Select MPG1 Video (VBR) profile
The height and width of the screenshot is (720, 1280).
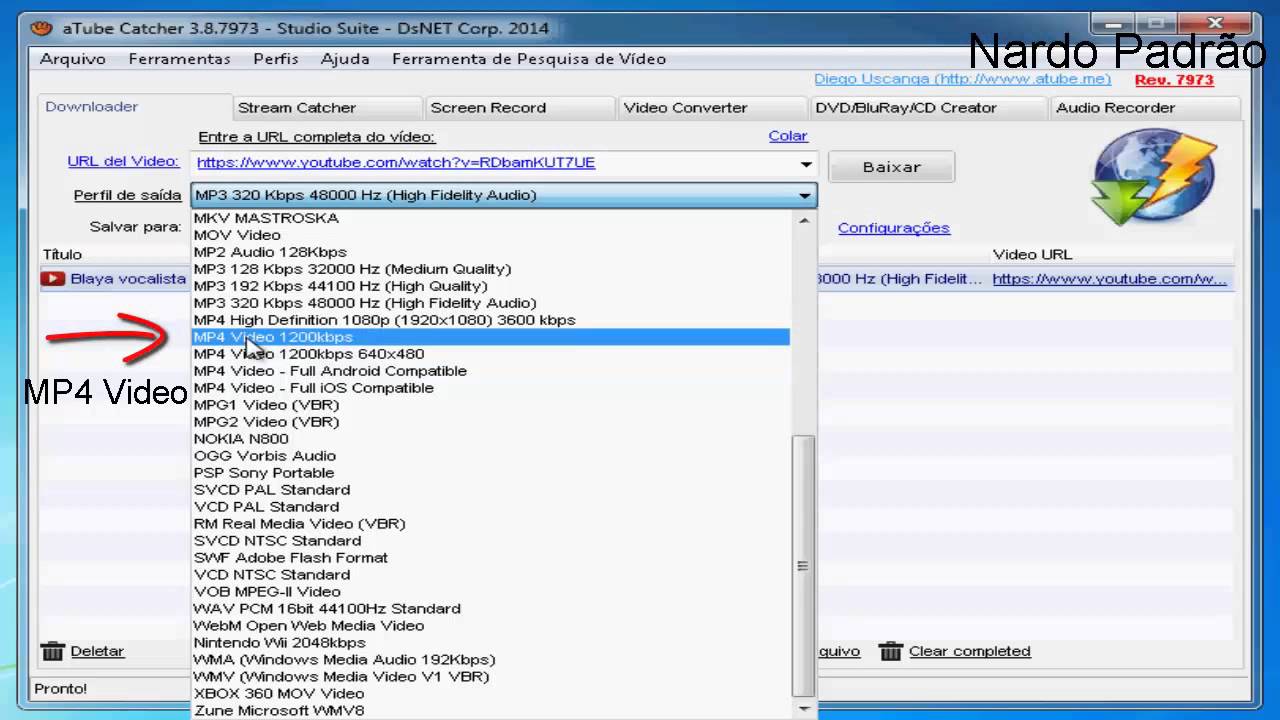(x=491, y=405)
